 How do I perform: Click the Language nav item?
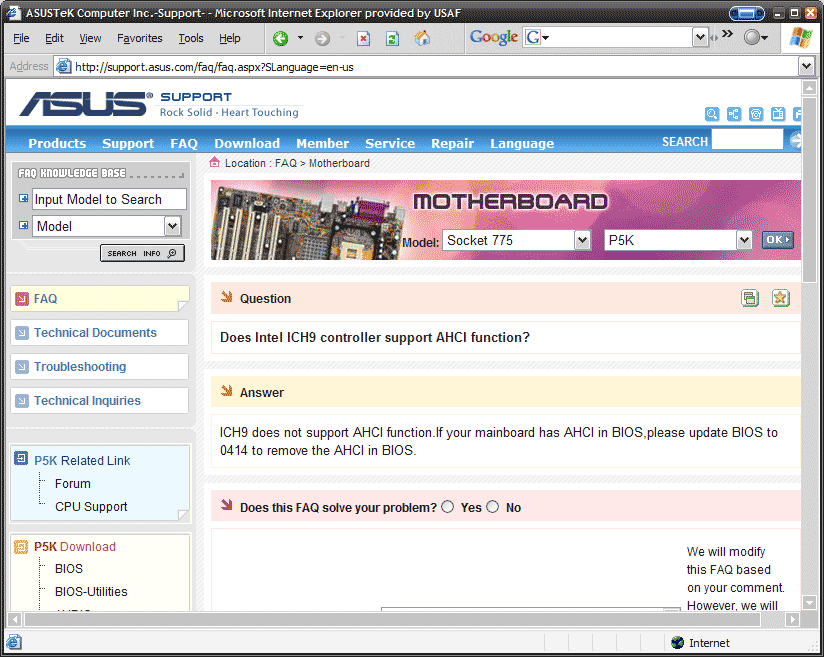click(x=522, y=143)
